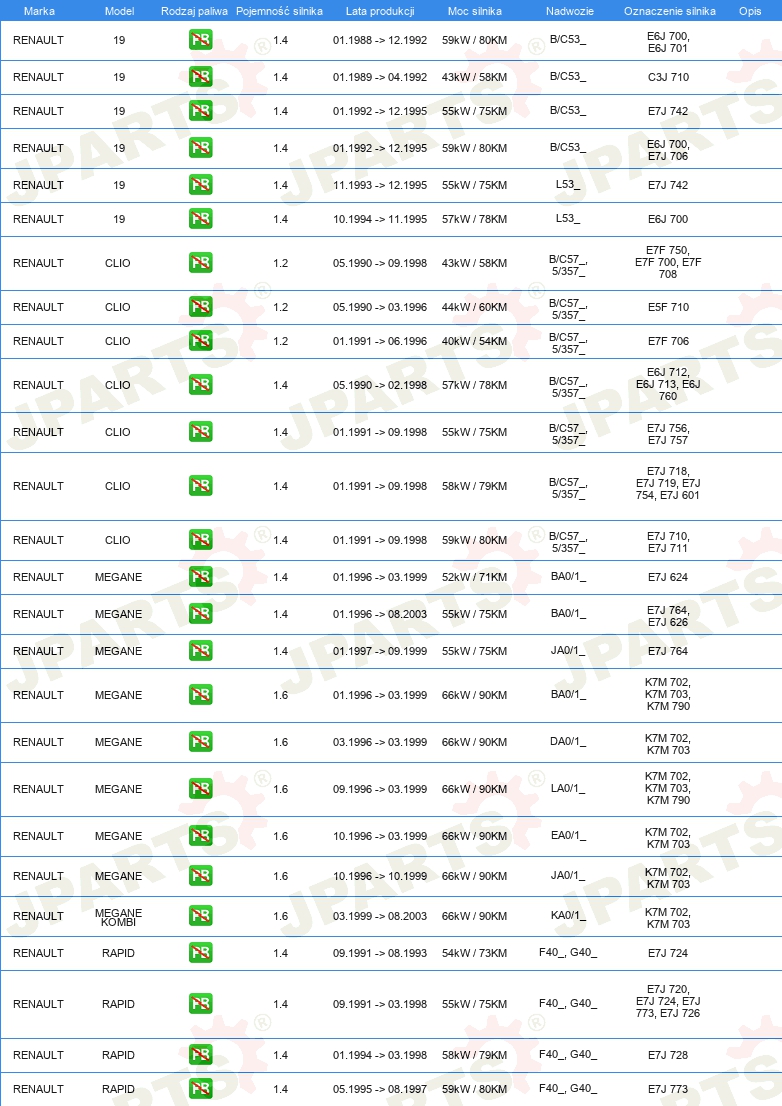Image resolution: width=782 pixels, height=1106 pixels.
Task: Select the fuel icon for Megane 01.1997 -> 09.1999
Action: (x=201, y=651)
